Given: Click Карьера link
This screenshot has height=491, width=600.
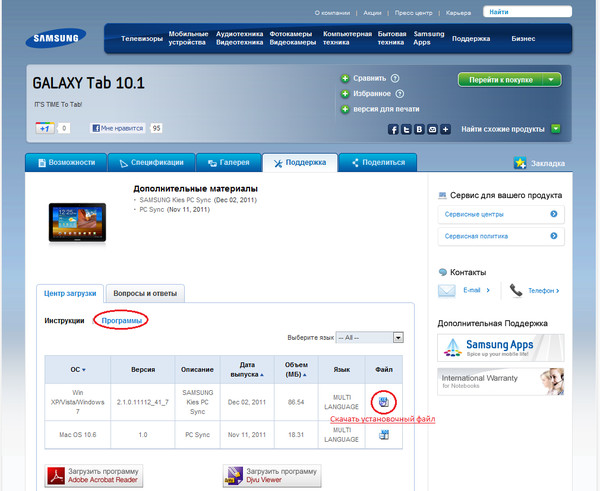Looking at the screenshot, I should point(458,13).
